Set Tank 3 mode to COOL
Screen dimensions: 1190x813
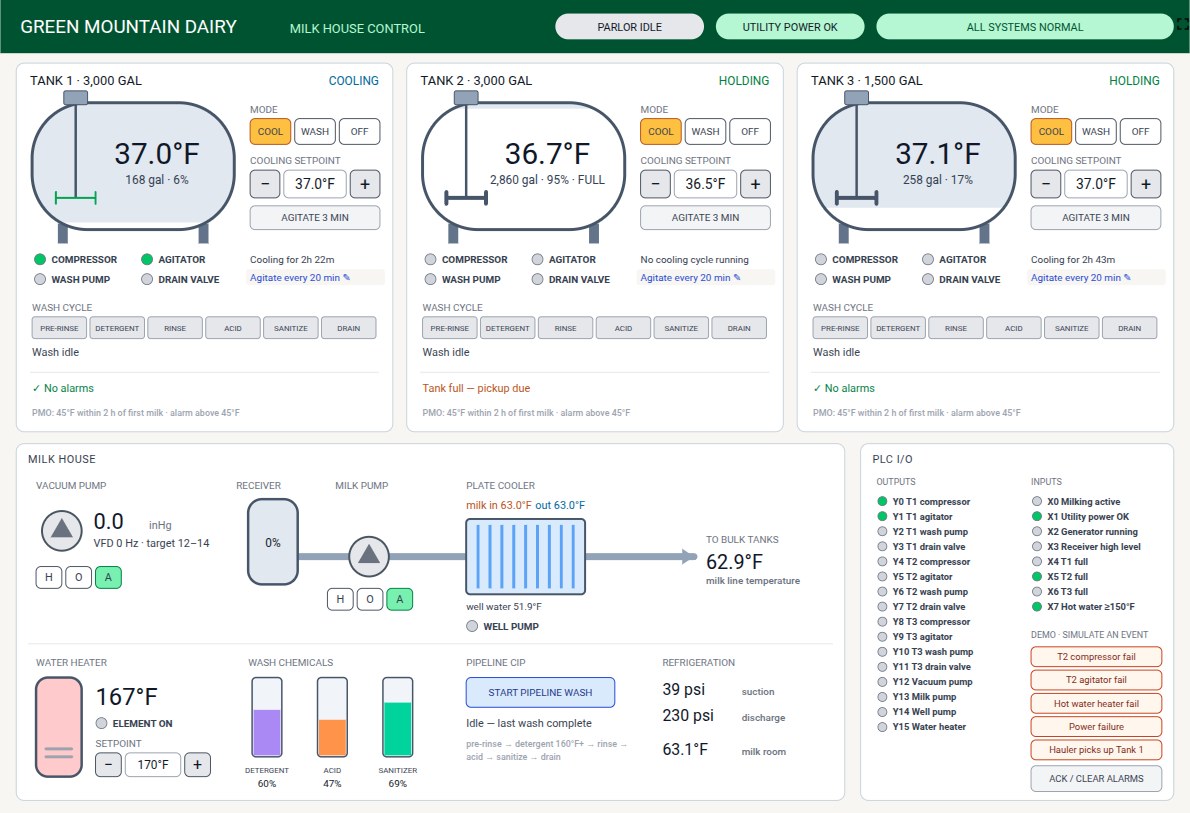[1051, 131]
